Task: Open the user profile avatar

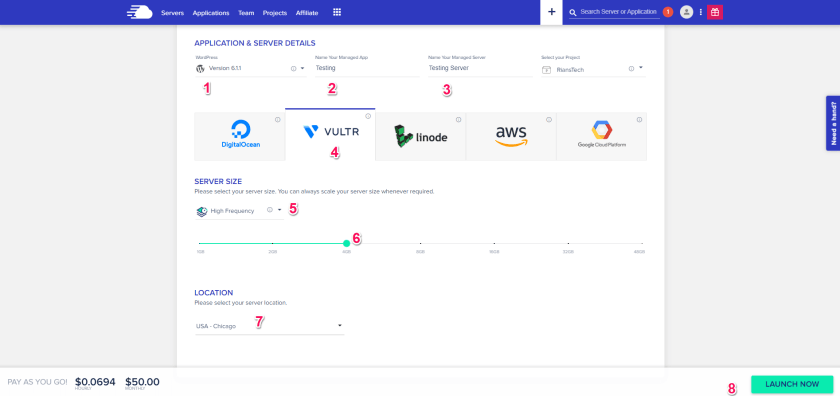Action: [x=686, y=12]
